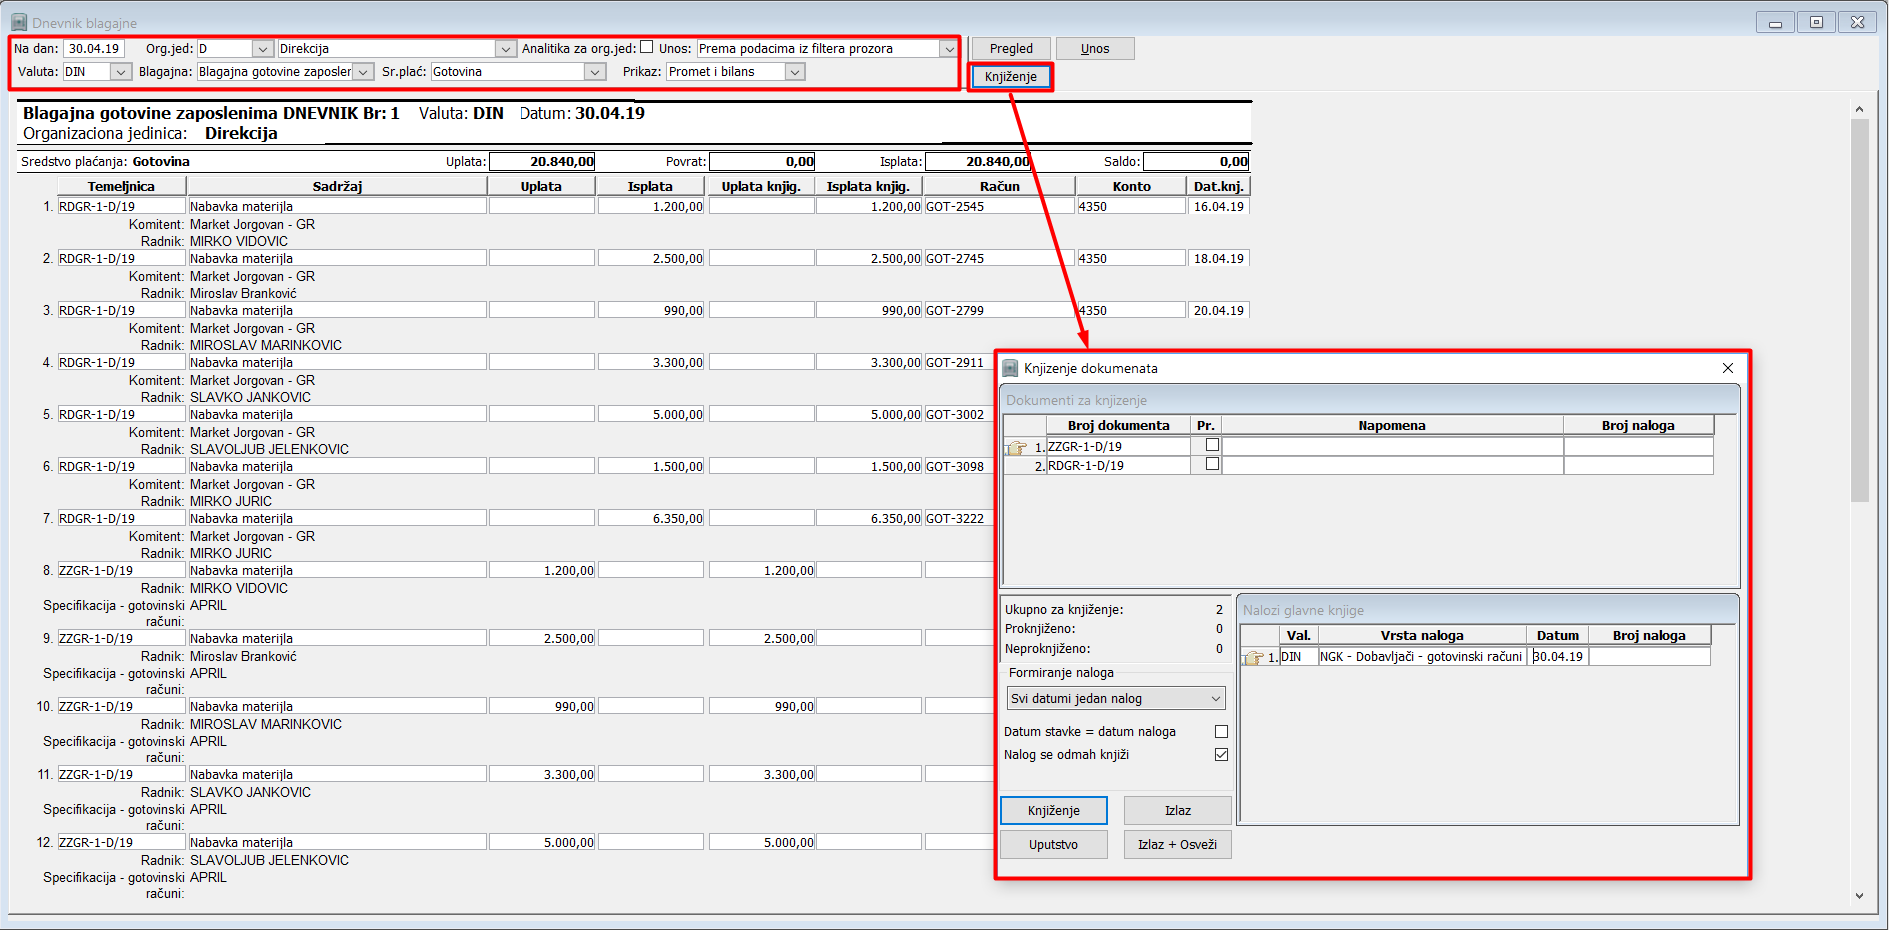1889x930 pixels.
Task: Click NGK - Dobavljači - gotovinski računi cell
Action: [1422, 657]
